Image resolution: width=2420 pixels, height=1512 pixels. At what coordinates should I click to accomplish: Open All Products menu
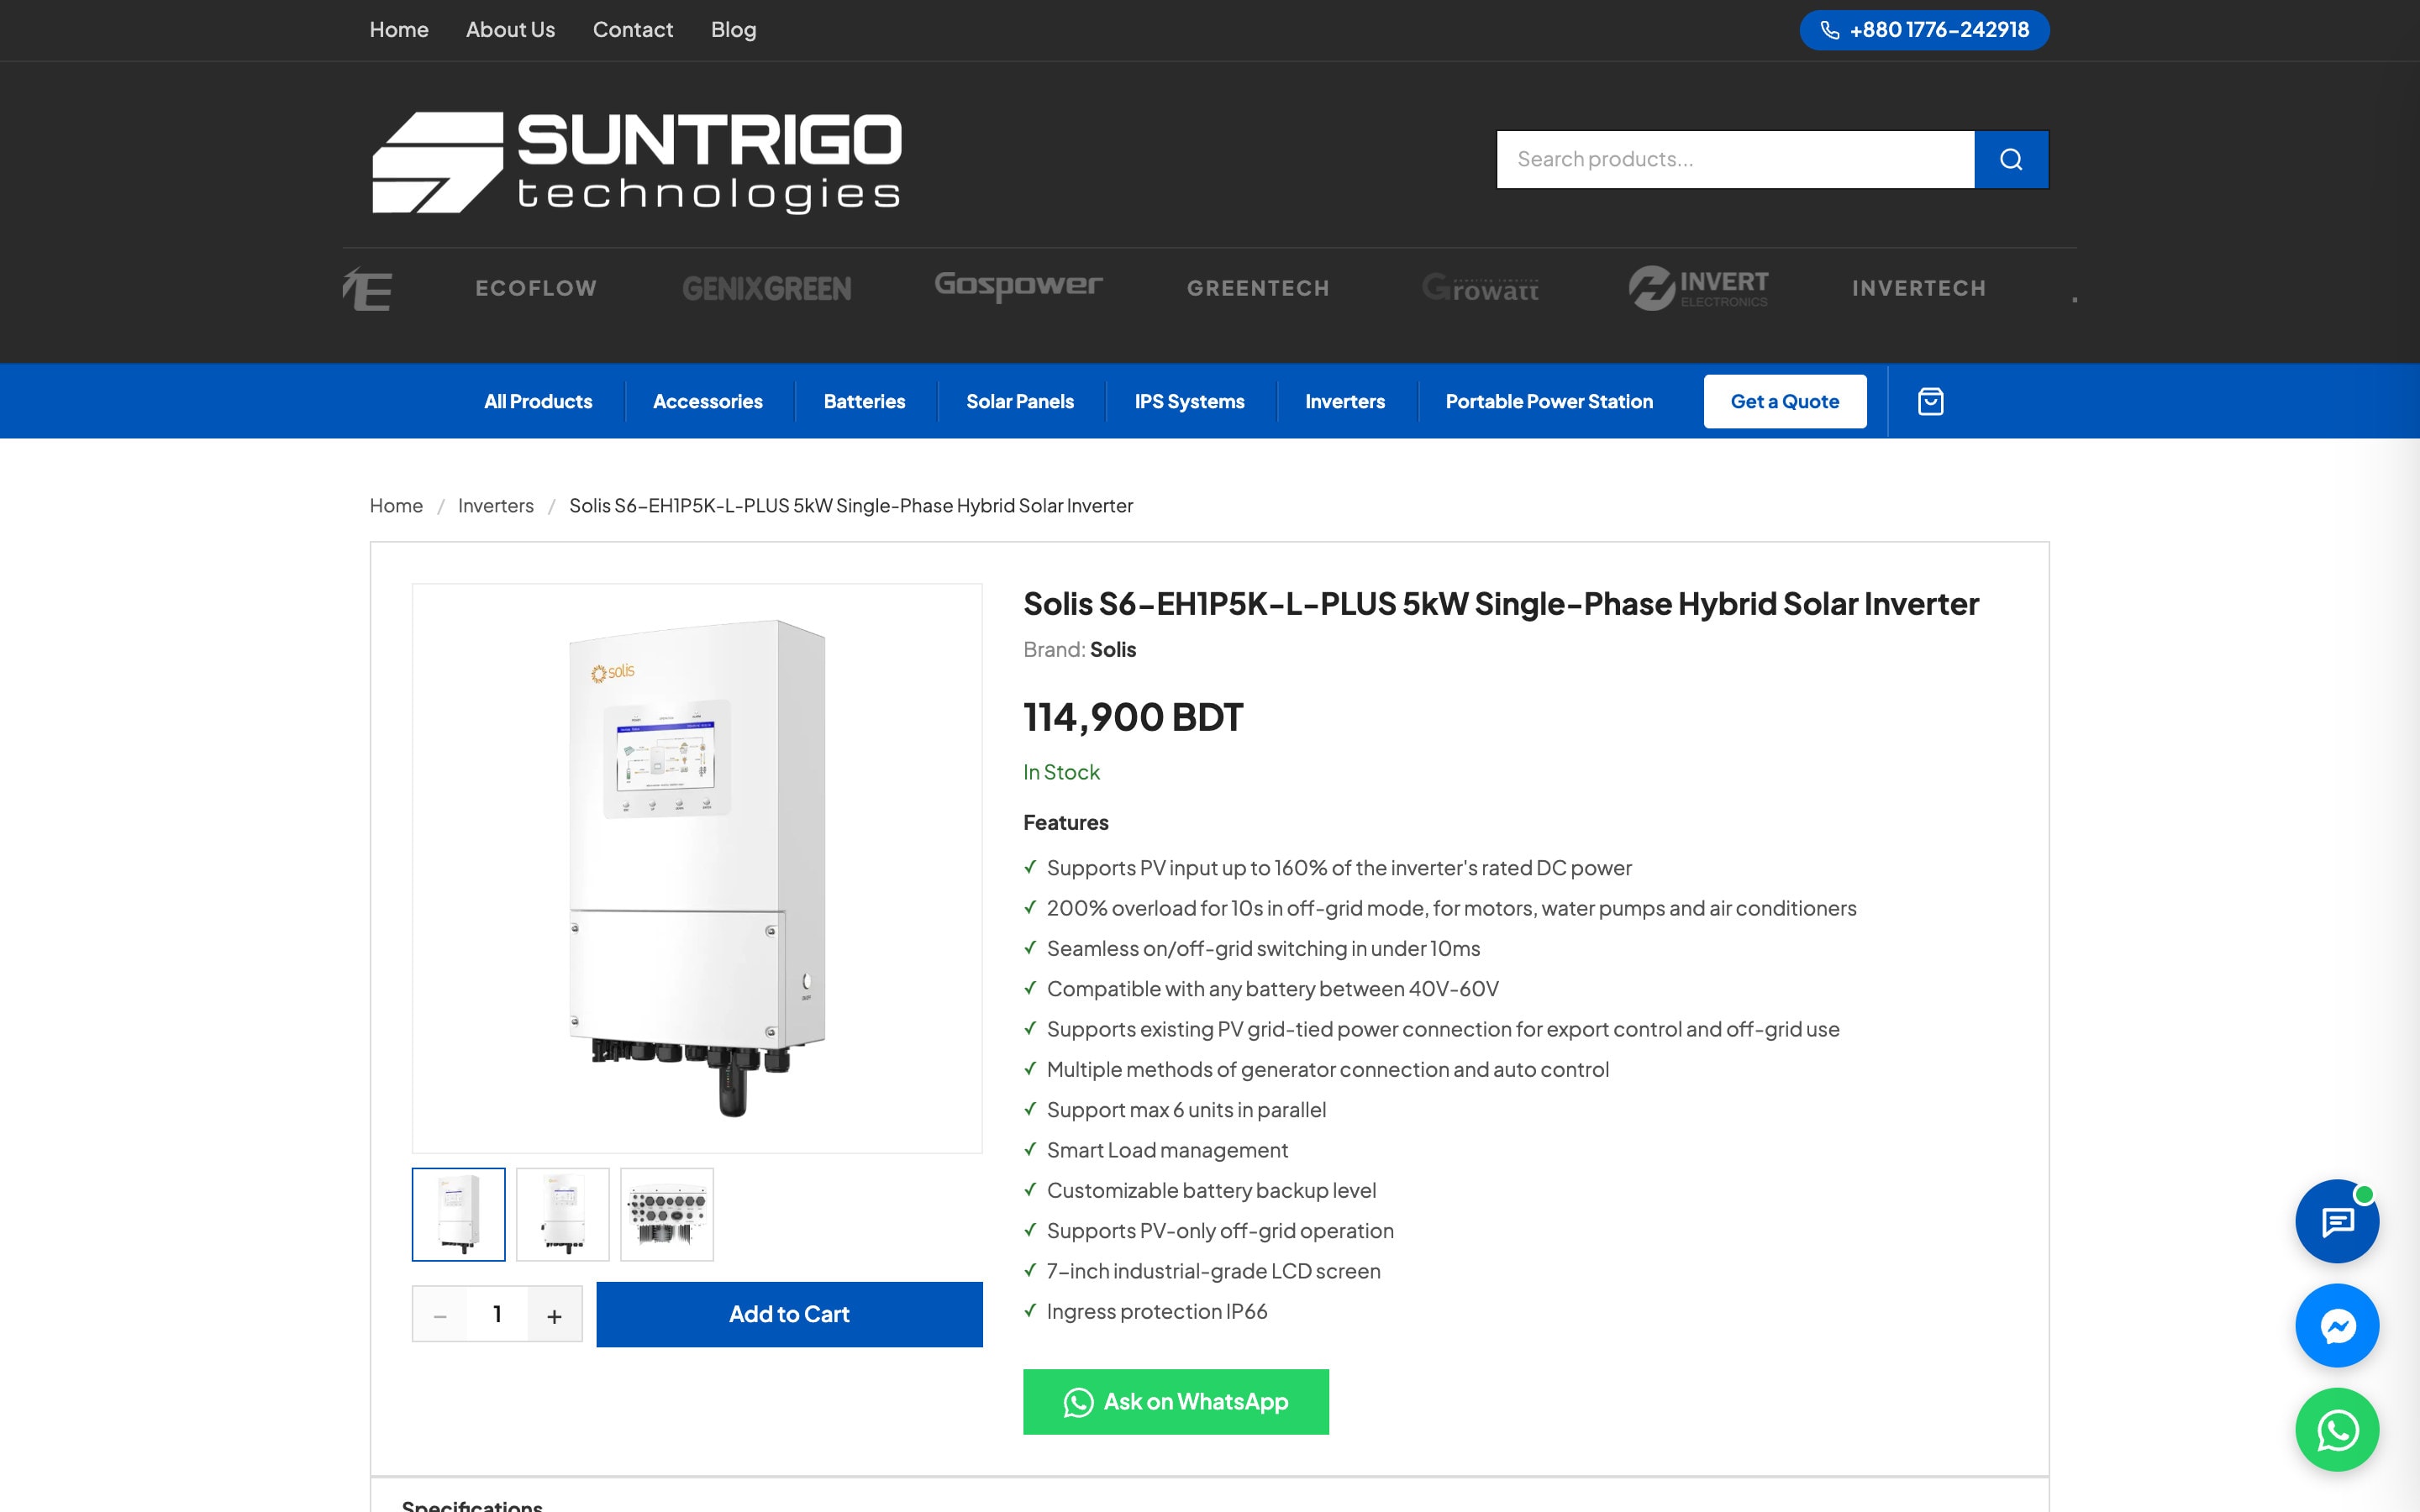pos(538,401)
